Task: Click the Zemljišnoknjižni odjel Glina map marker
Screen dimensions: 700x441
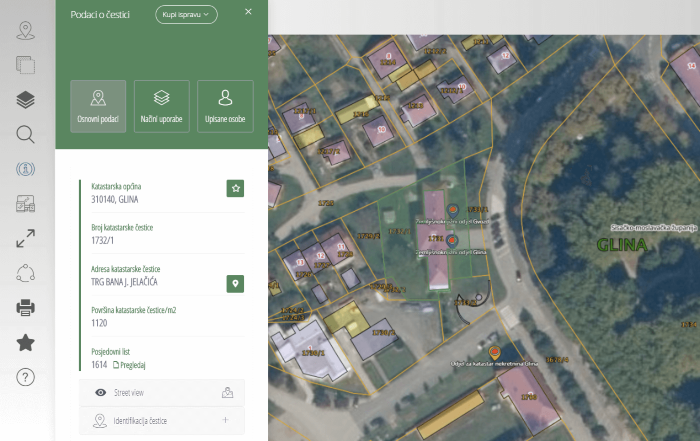Action: (x=452, y=241)
